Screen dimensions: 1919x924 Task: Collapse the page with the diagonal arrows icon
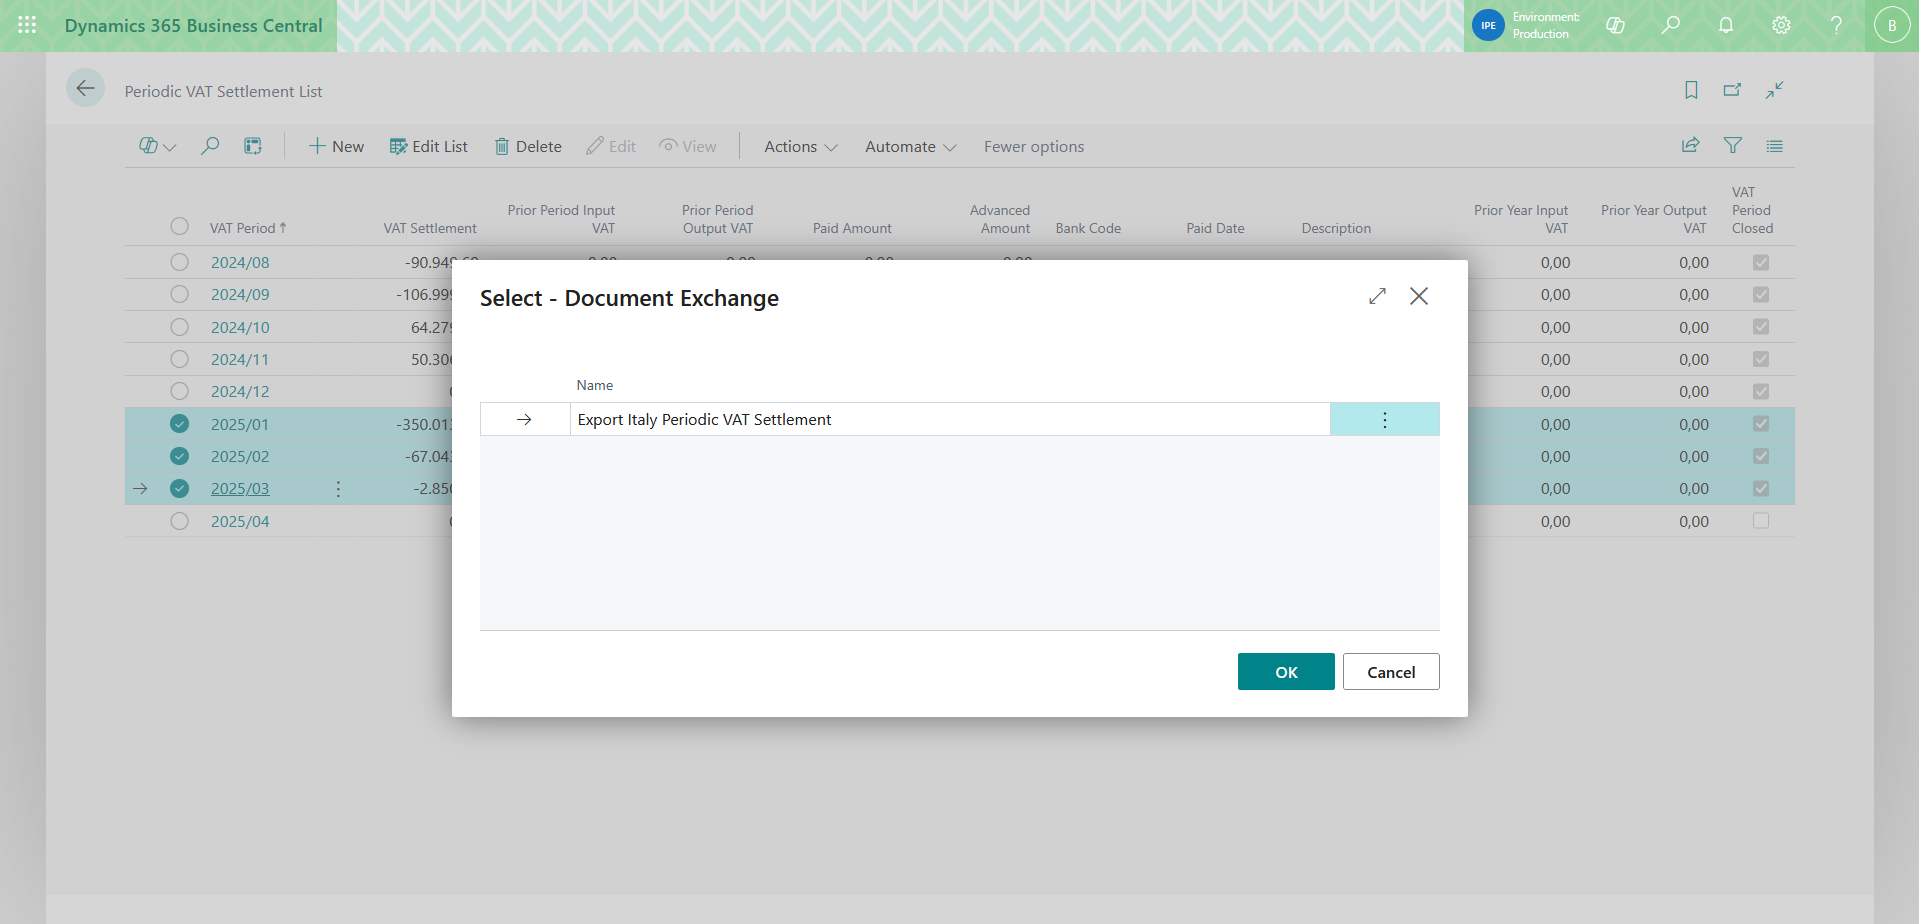tap(1775, 90)
